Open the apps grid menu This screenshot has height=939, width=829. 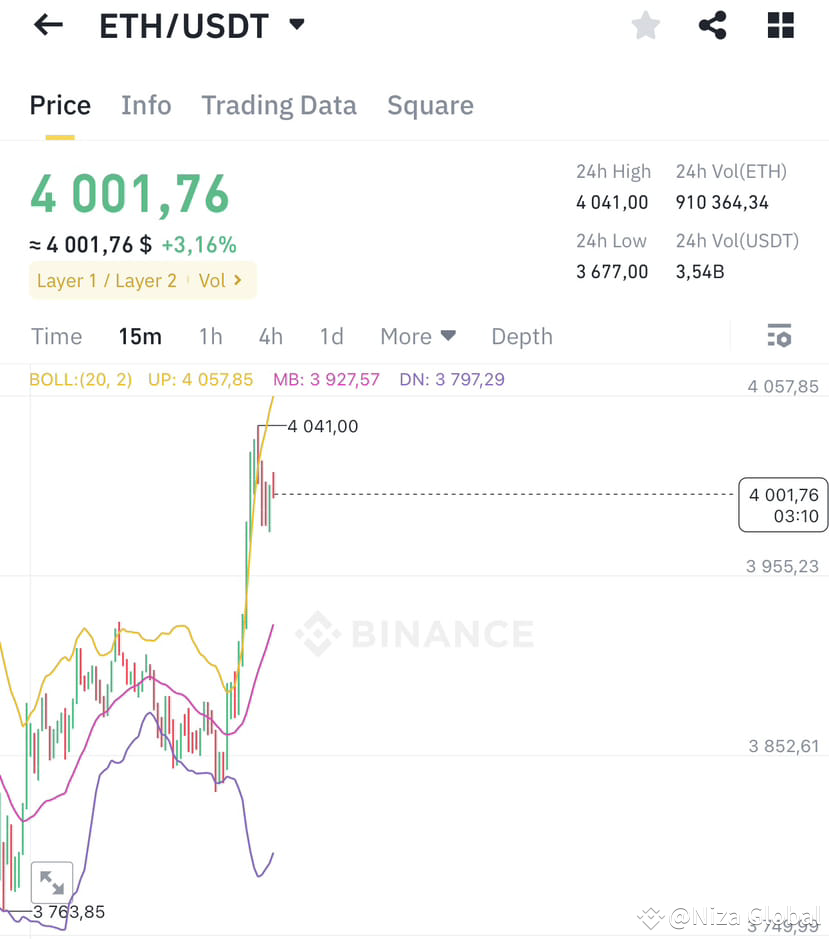coord(780,25)
